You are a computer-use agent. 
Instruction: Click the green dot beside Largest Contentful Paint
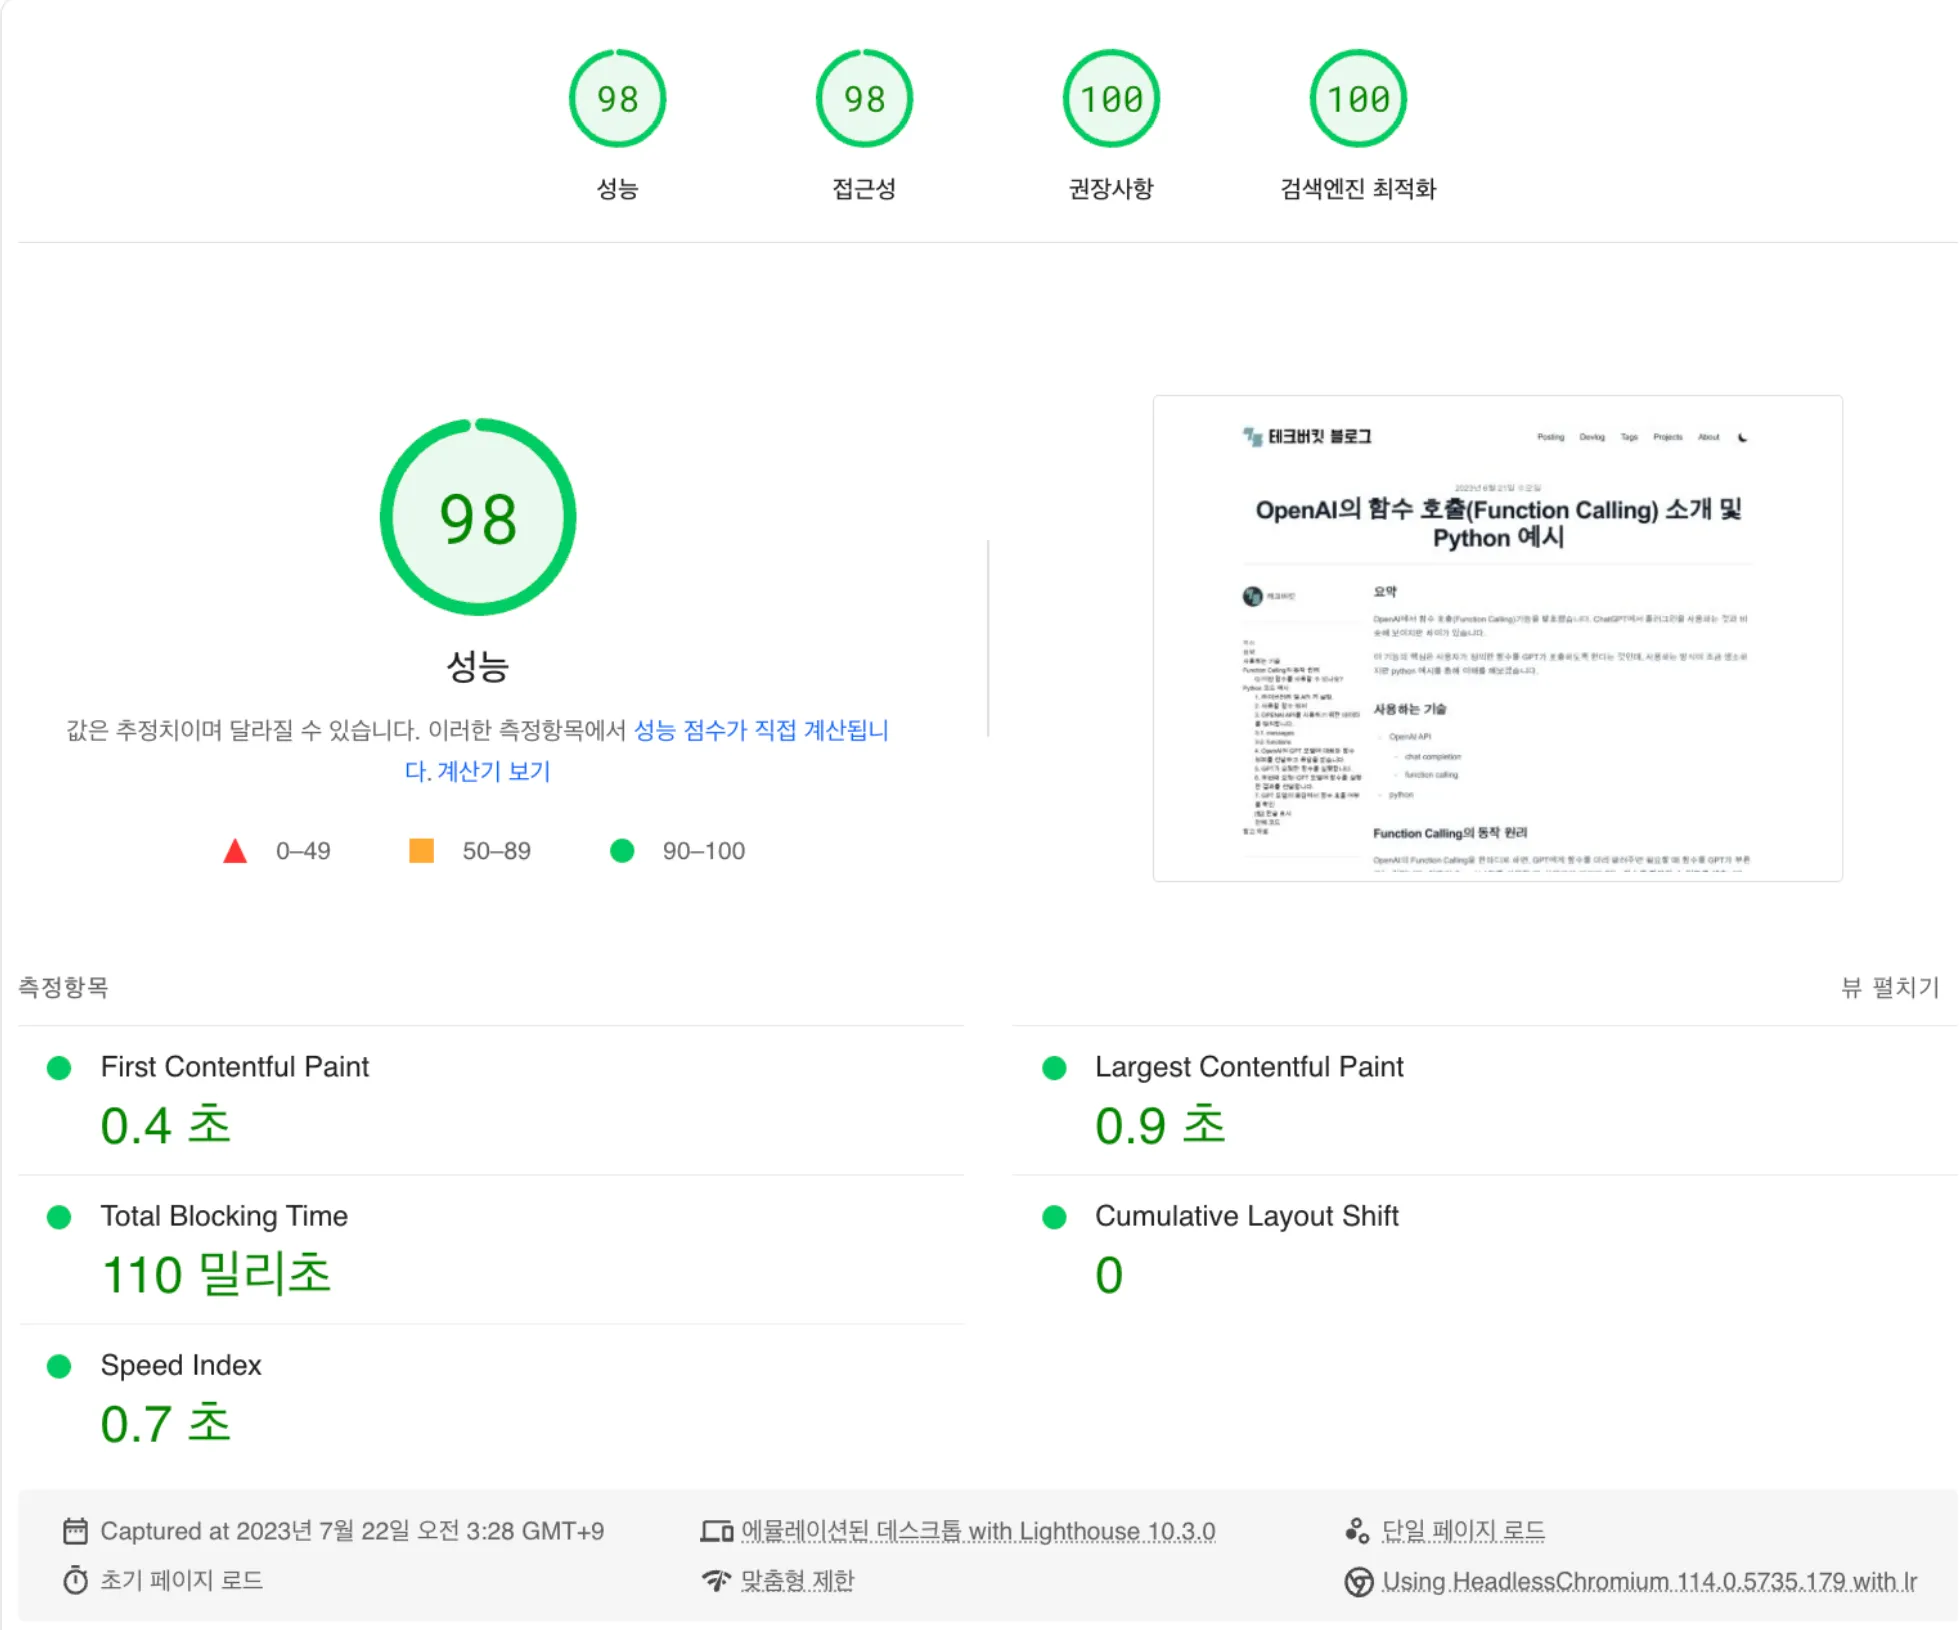[x=1054, y=1068]
